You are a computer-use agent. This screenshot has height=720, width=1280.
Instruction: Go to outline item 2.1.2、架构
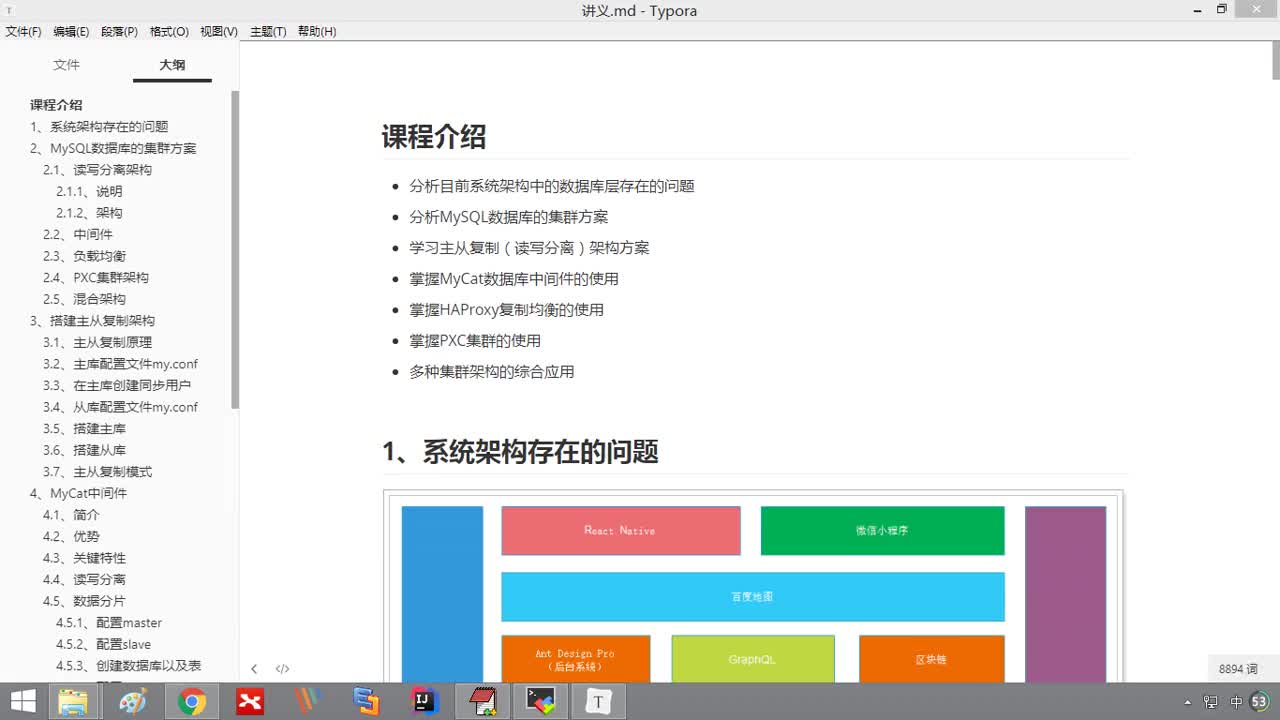89,213
